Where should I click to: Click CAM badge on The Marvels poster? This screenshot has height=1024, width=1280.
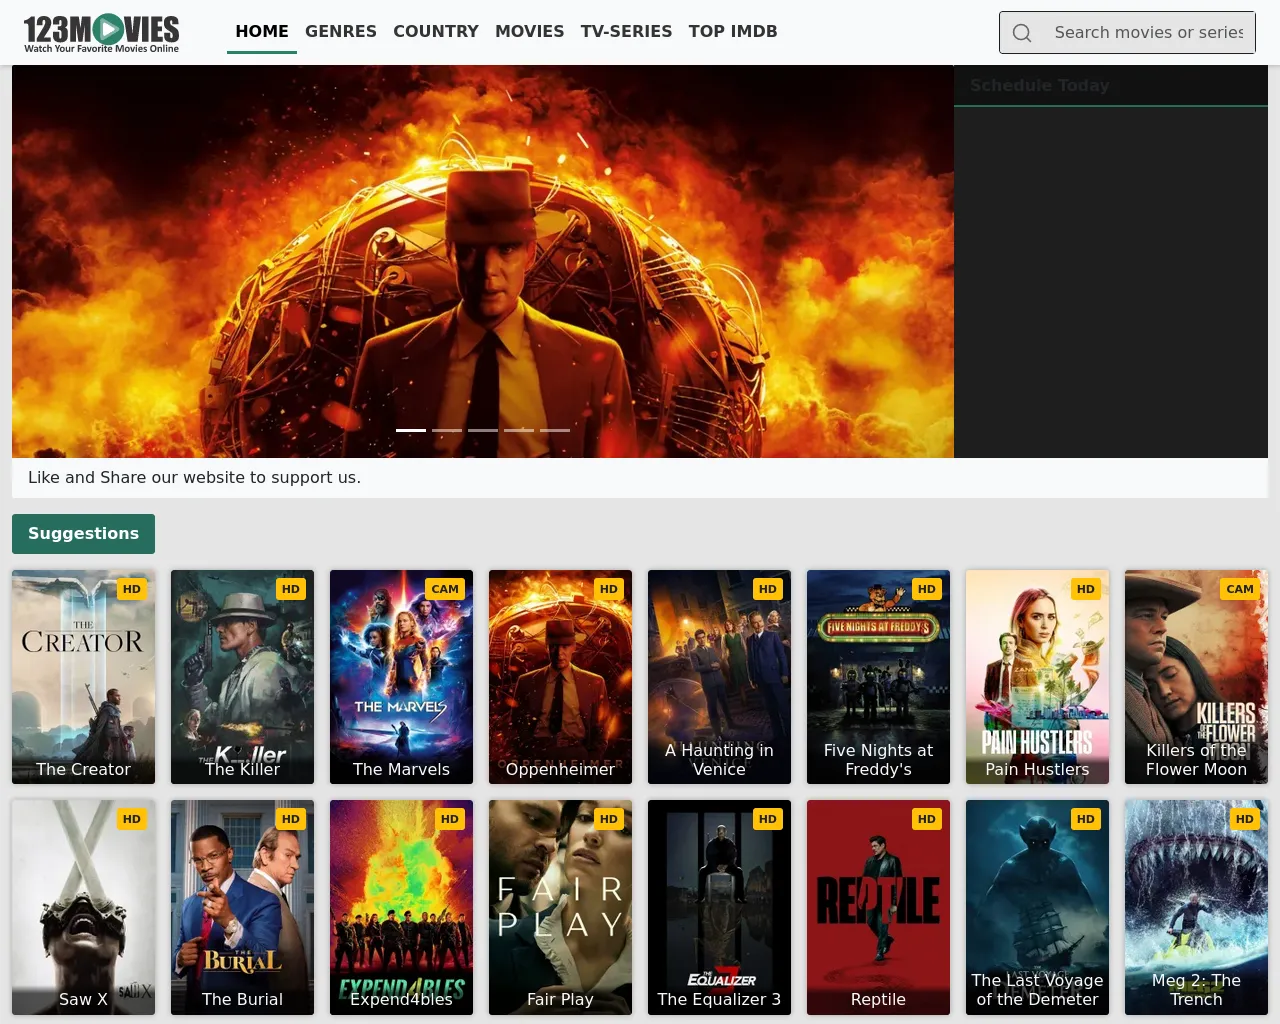tap(445, 589)
